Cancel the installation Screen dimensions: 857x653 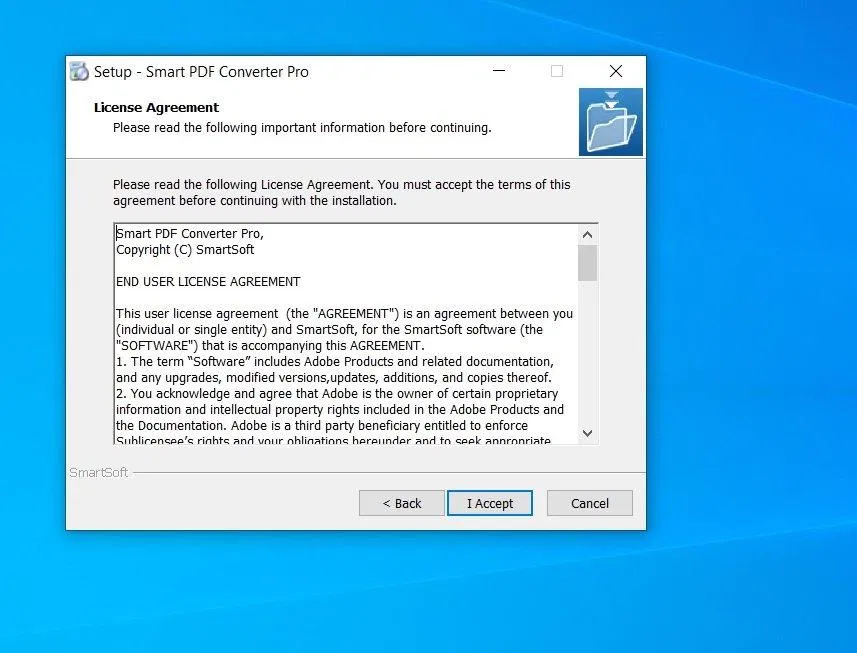[x=589, y=503]
